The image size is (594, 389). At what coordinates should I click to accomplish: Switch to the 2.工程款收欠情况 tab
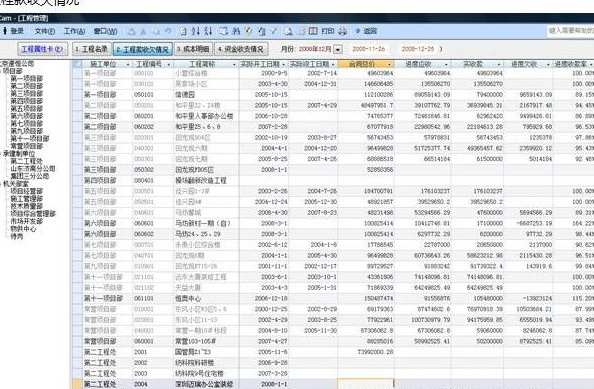(x=142, y=49)
